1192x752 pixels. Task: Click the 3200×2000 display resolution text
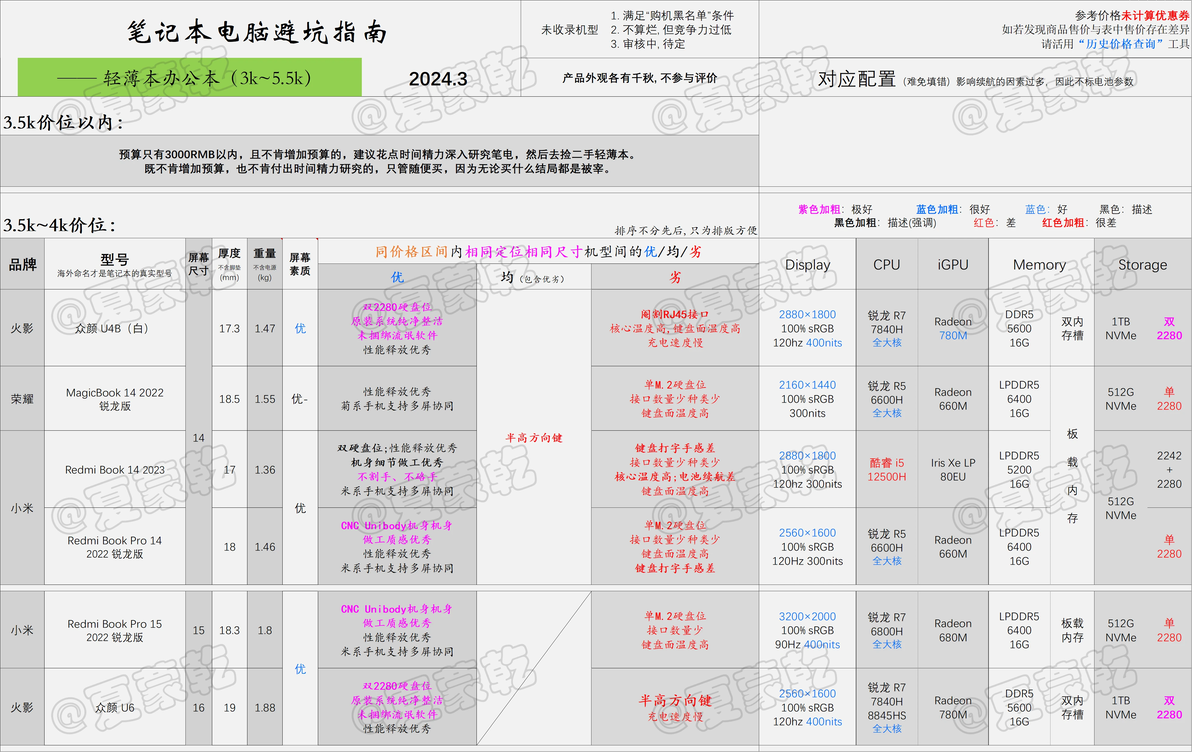pos(807,617)
